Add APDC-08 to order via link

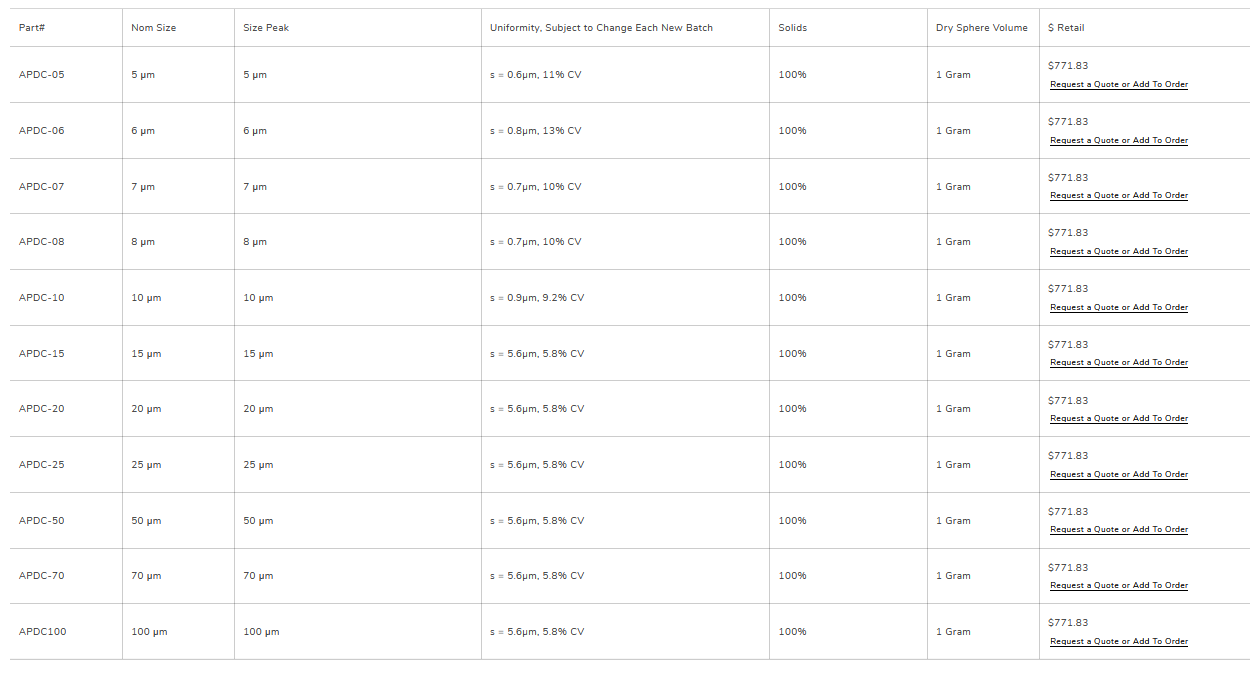(1118, 252)
